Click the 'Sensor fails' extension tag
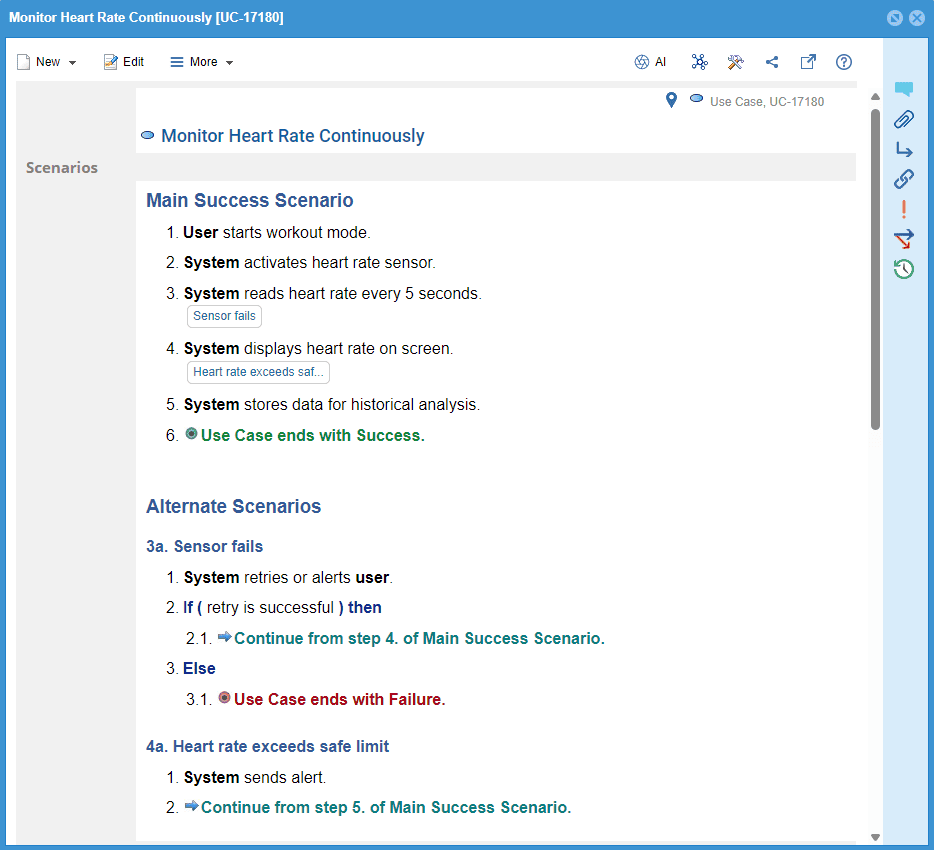 [224, 316]
